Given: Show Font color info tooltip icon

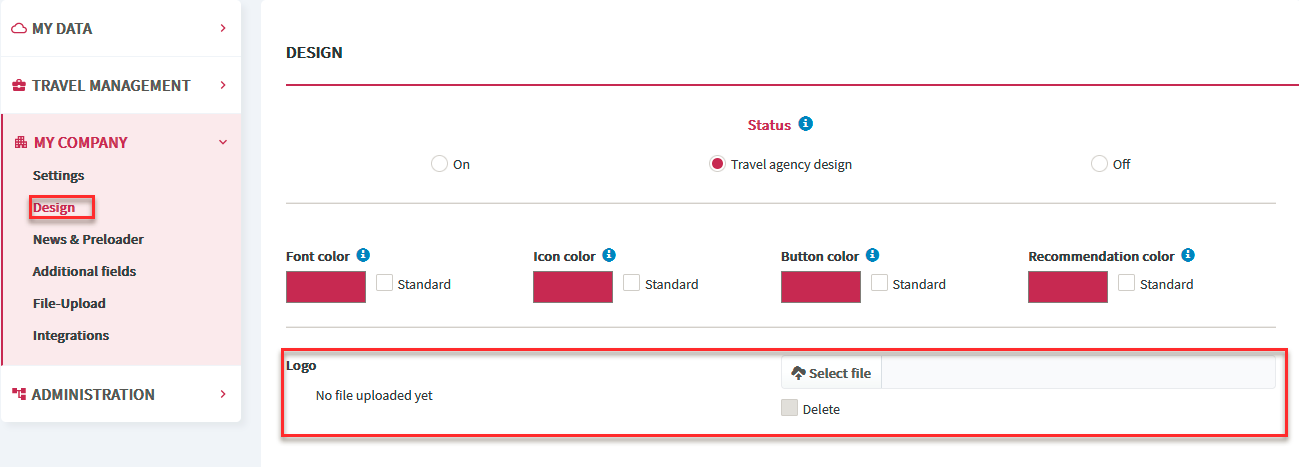Looking at the screenshot, I should tap(363, 255).
